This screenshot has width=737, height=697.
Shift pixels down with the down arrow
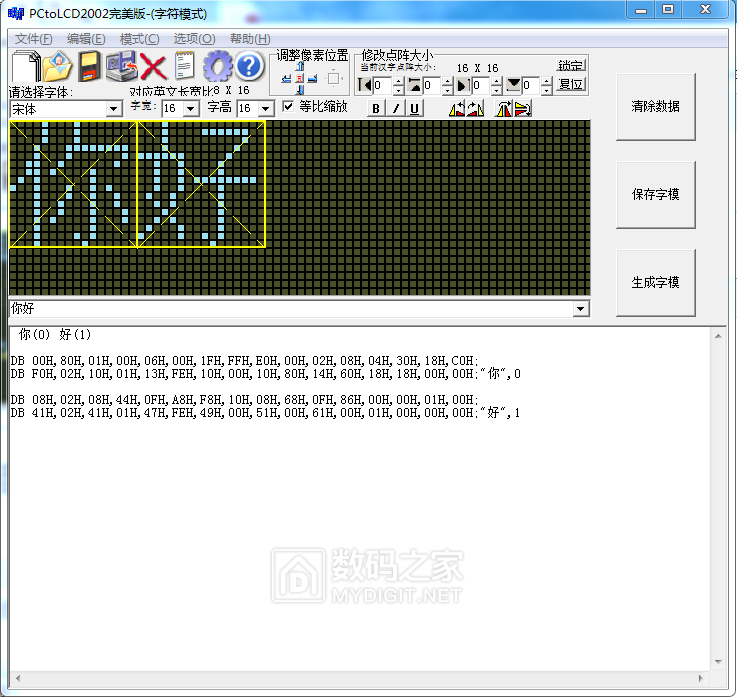(x=300, y=89)
